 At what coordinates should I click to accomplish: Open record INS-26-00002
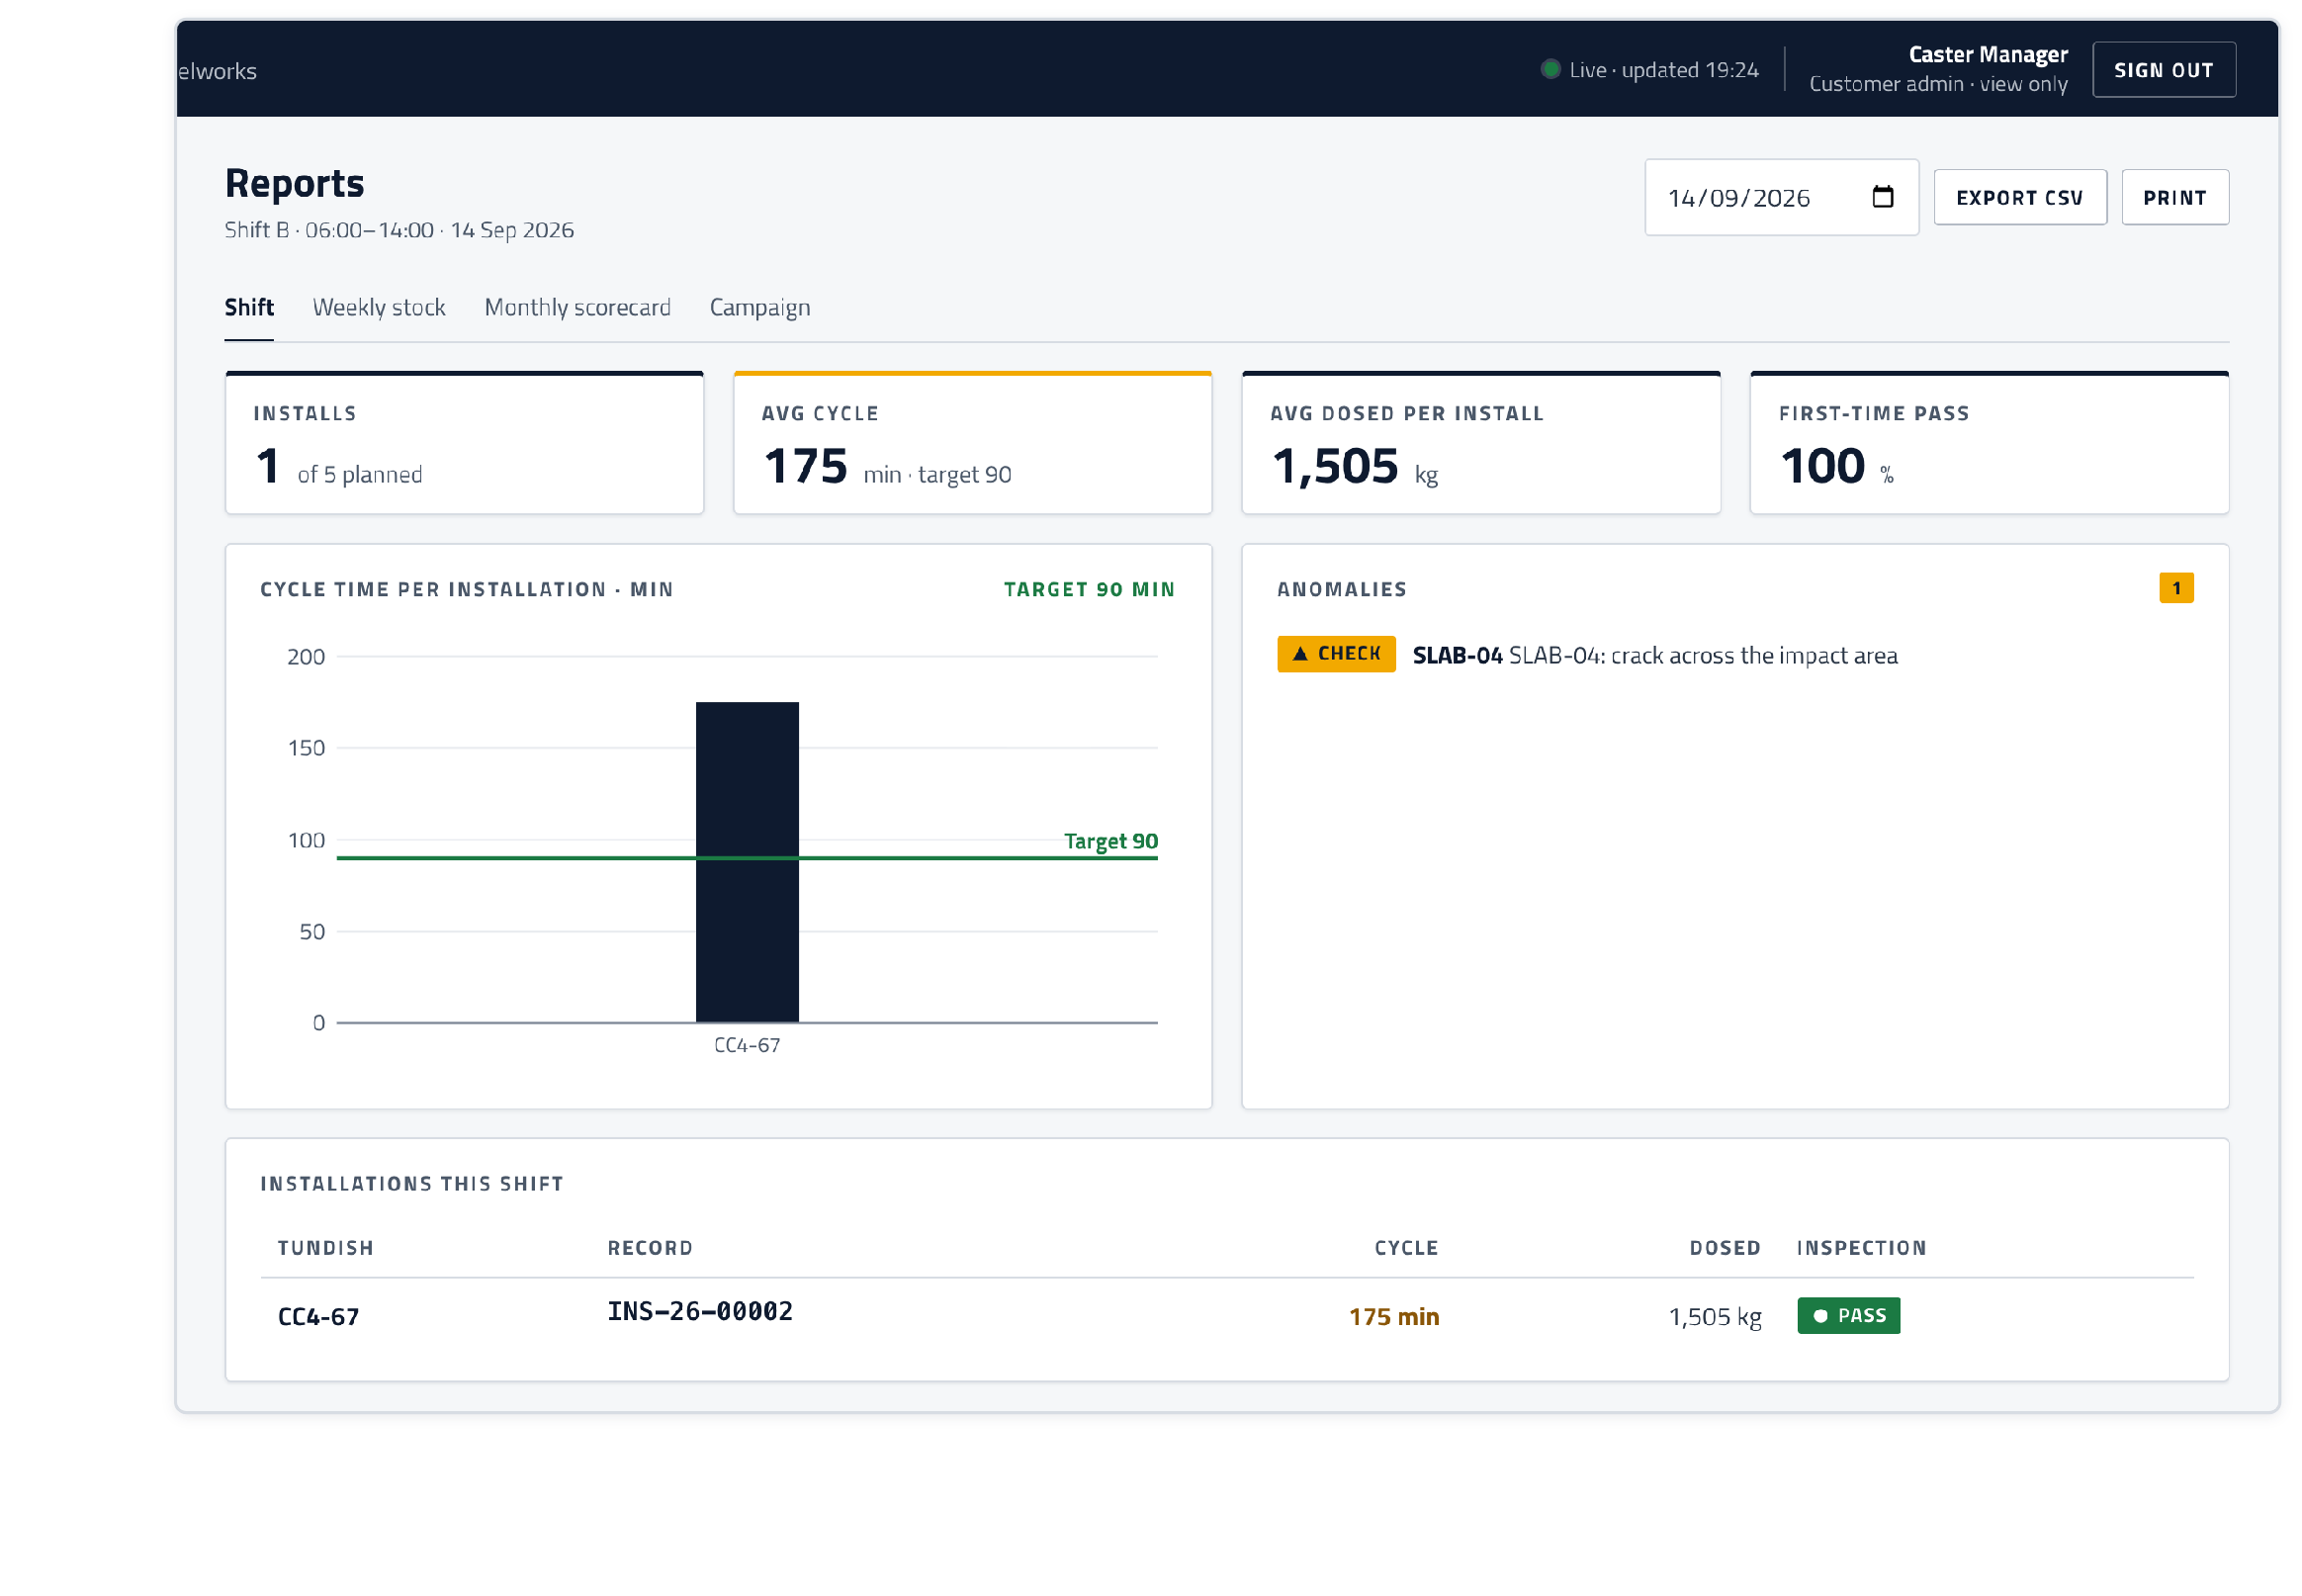(x=700, y=1311)
